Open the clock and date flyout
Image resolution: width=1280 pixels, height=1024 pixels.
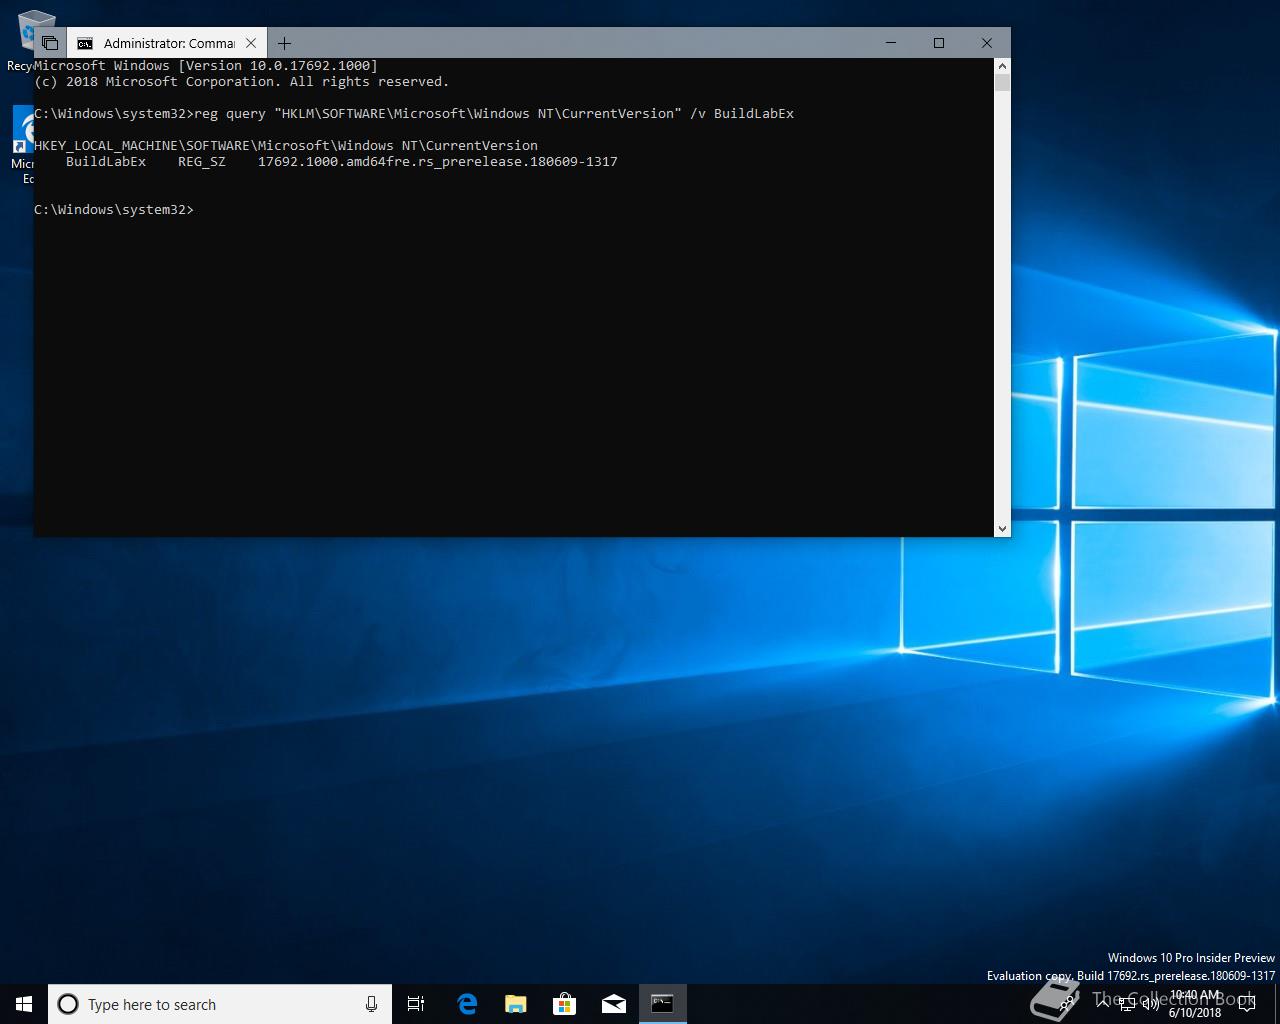pyautogui.click(x=1194, y=1004)
